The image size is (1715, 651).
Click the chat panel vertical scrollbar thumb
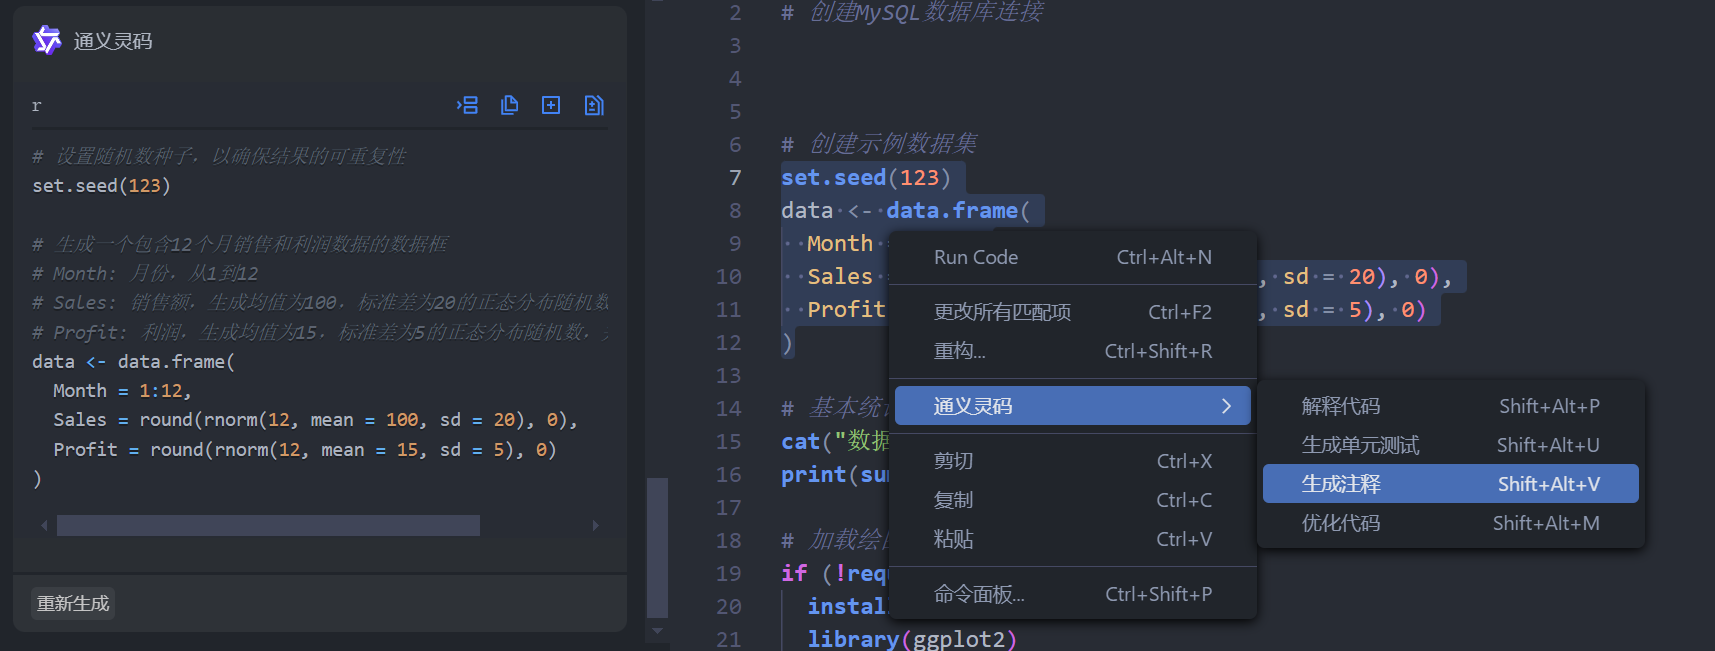pos(657,548)
